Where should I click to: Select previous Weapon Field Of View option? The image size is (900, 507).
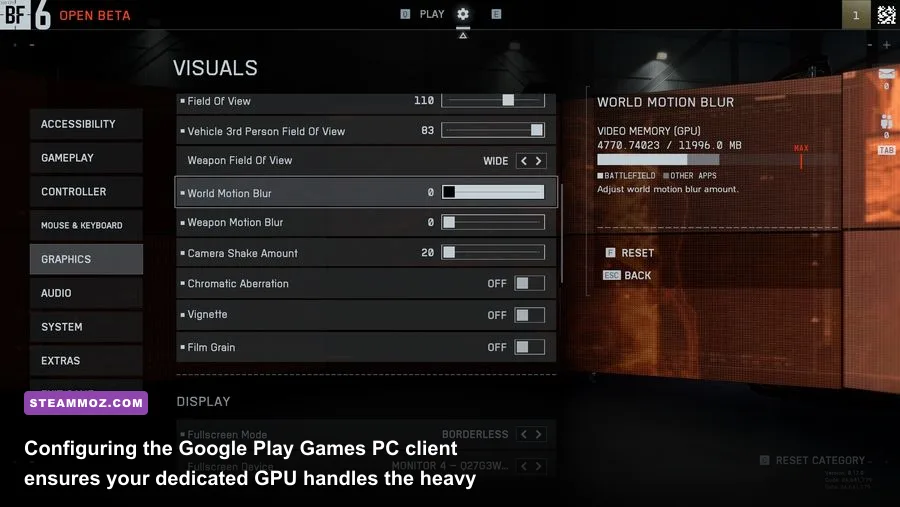pos(523,161)
